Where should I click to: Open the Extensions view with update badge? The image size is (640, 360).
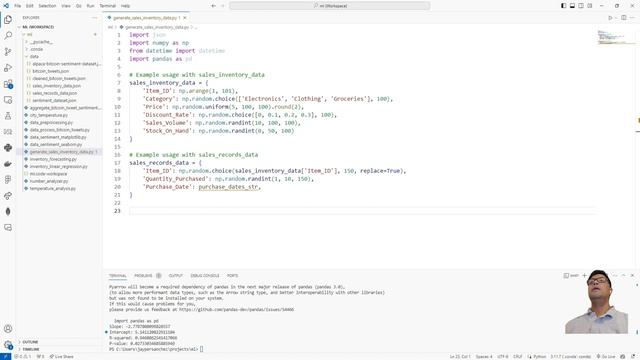click(8, 84)
